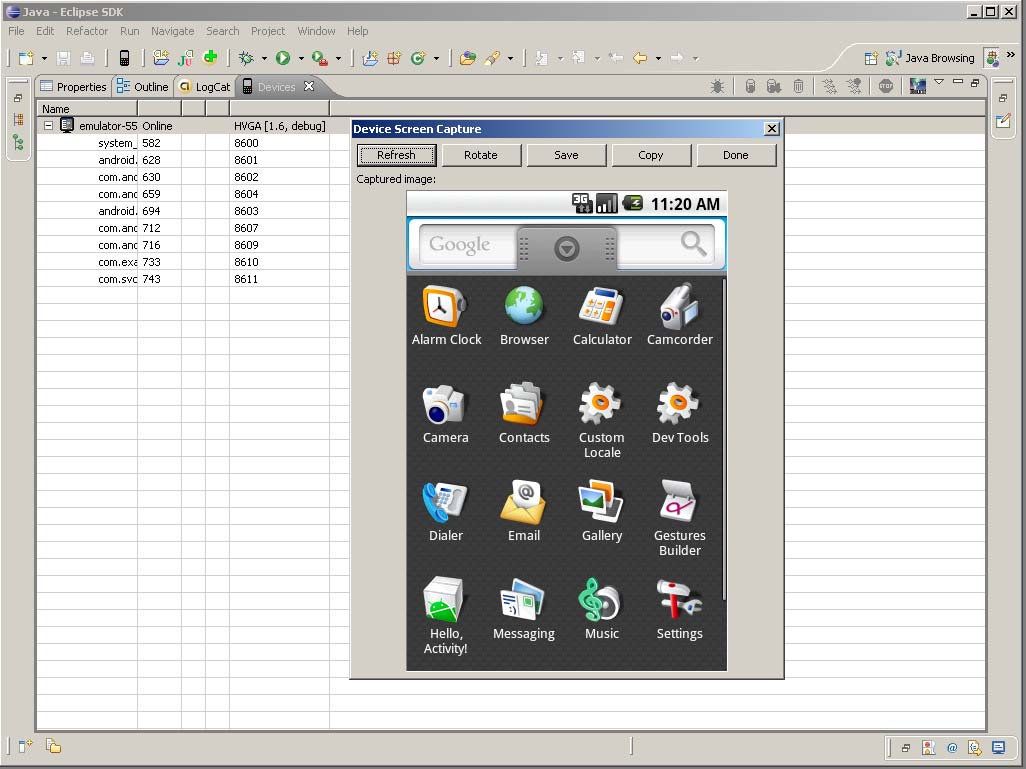Open the Window menu
The height and width of the screenshot is (769, 1026).
(316, 31)
